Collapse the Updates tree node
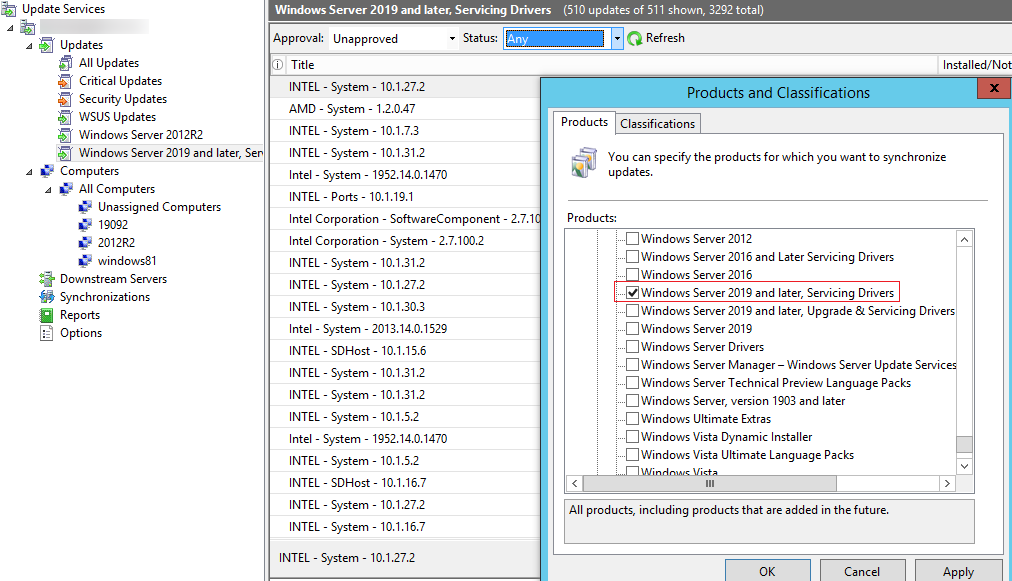The width and height of the screenshot is (1012, 581). (29, 46)
